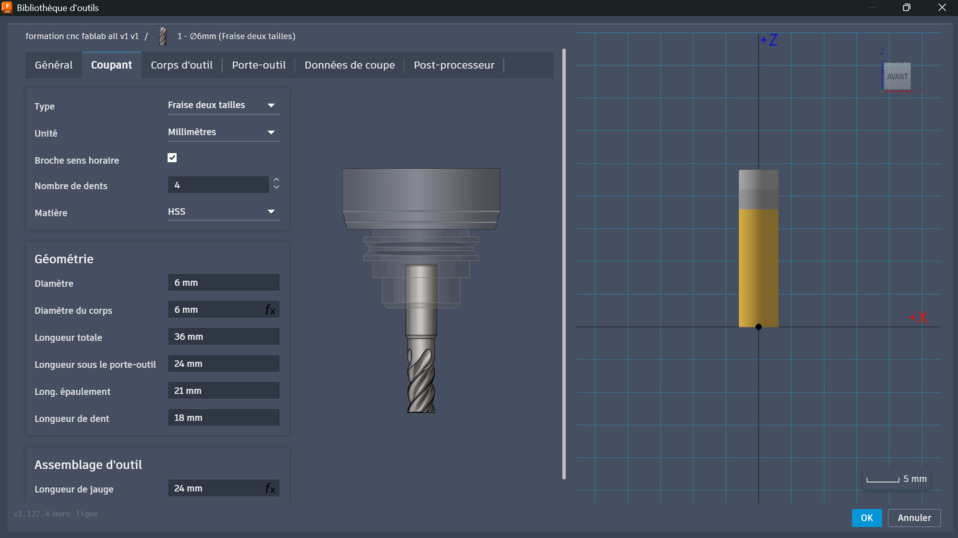Open fx expression for Diamètre du corps
Screen dimensions: 958x538
[x=270, y=310]
